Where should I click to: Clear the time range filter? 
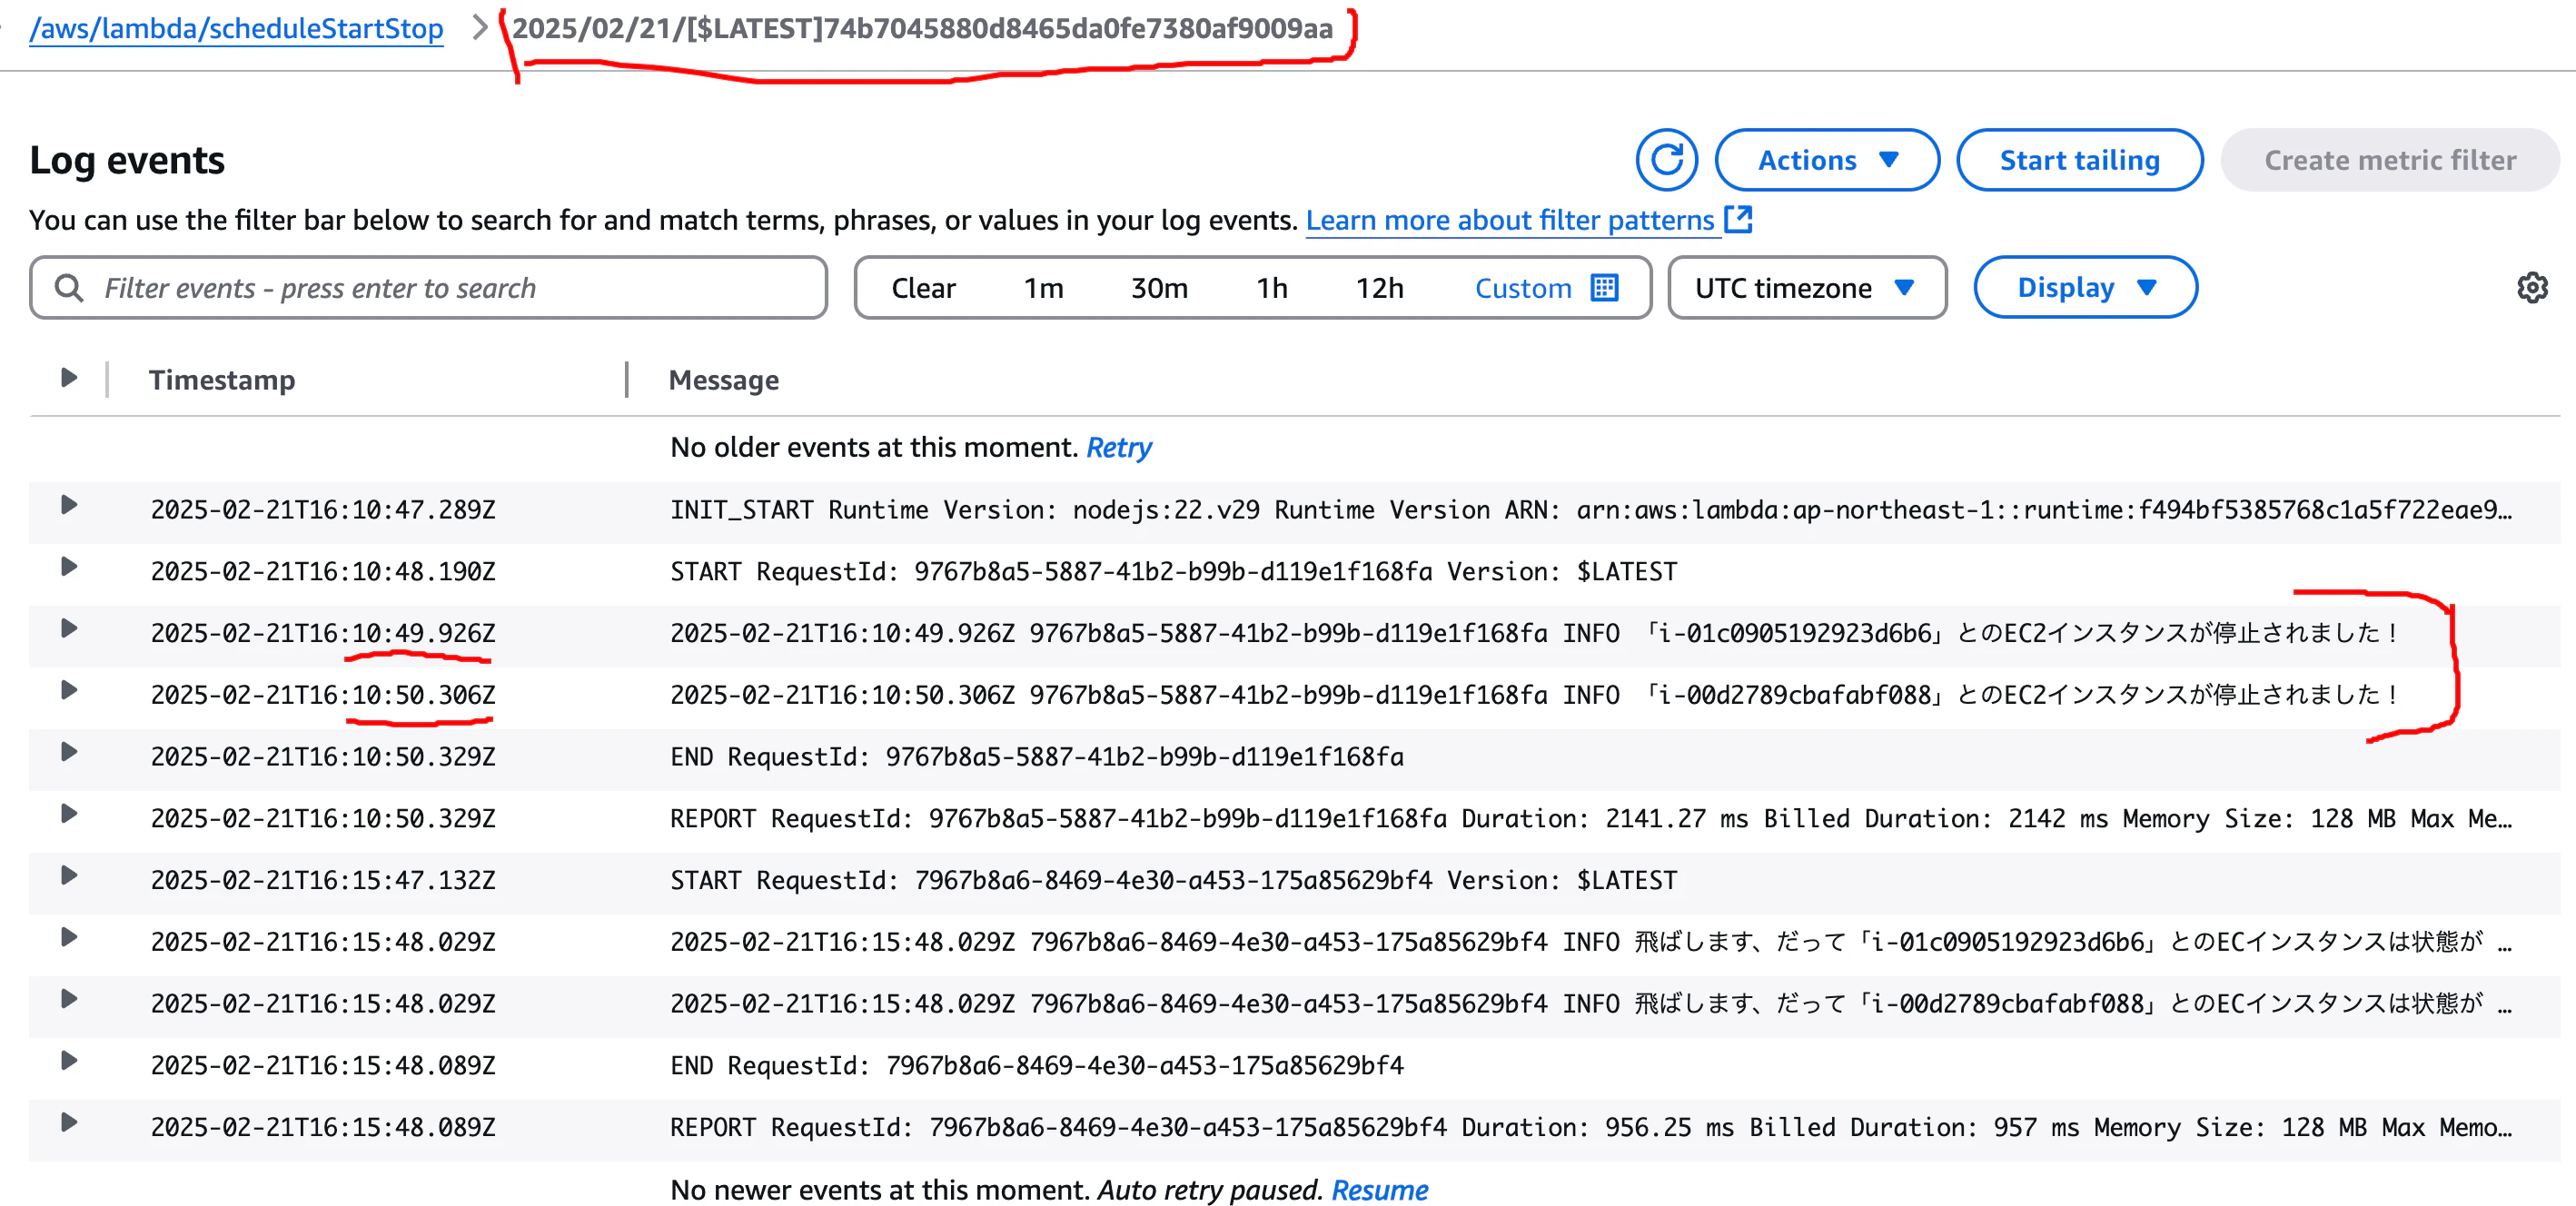click(x=923, y=288)
